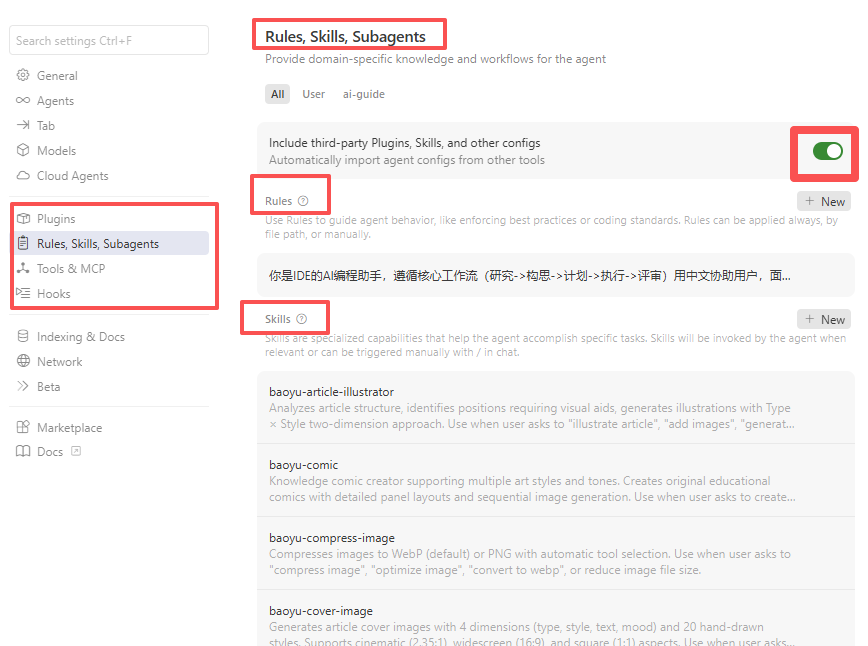Image resolution: width=868 pixels, height=646 pixels.
Task: Open Cloud Agents via cloud icon
Action: point(23,176)
